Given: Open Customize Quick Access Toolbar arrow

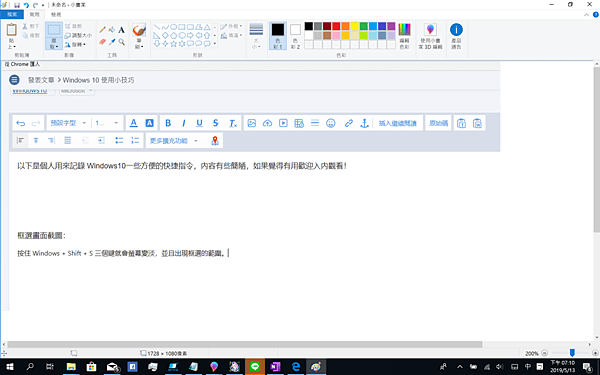Looking at the screenshot, I should [x=43, y=5].
